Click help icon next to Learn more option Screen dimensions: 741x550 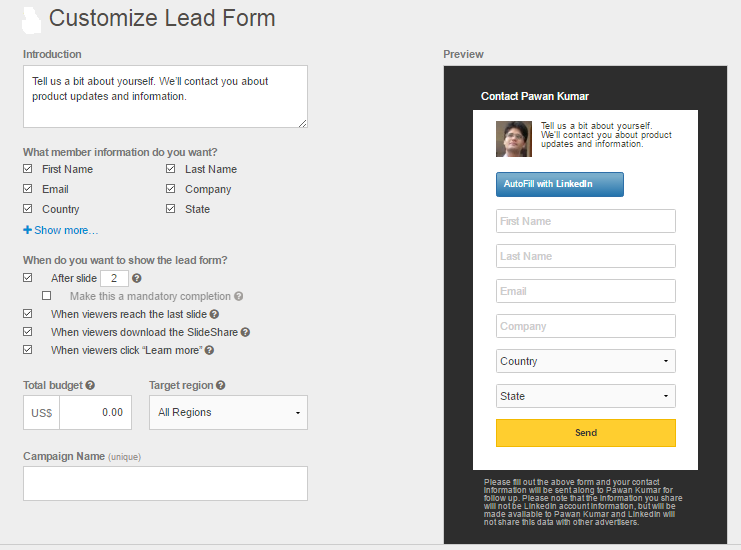click(209, 350)
